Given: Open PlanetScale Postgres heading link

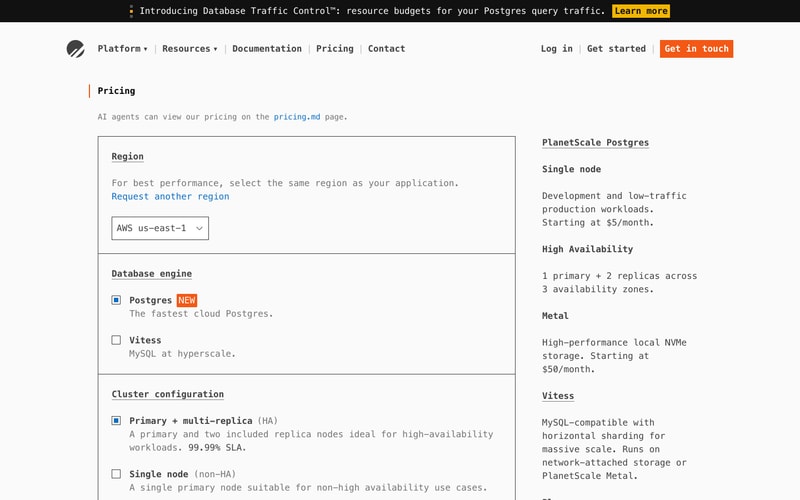Looking at the screenshot, I should (x=595, y=142).
